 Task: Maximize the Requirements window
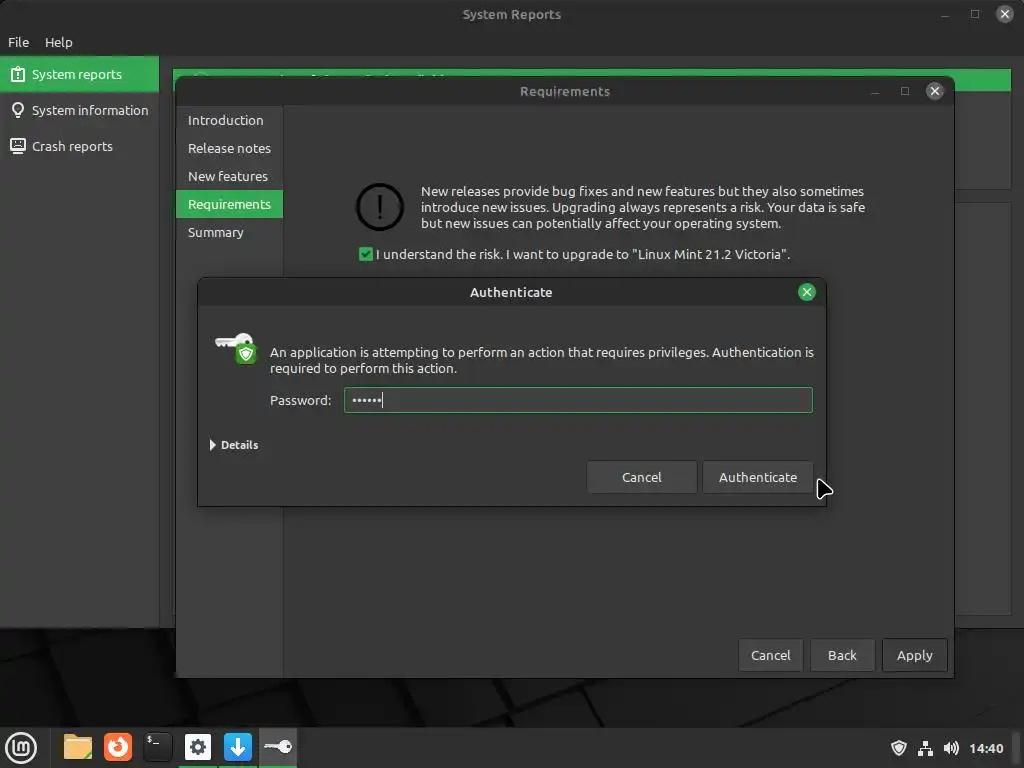click(904, 91)
